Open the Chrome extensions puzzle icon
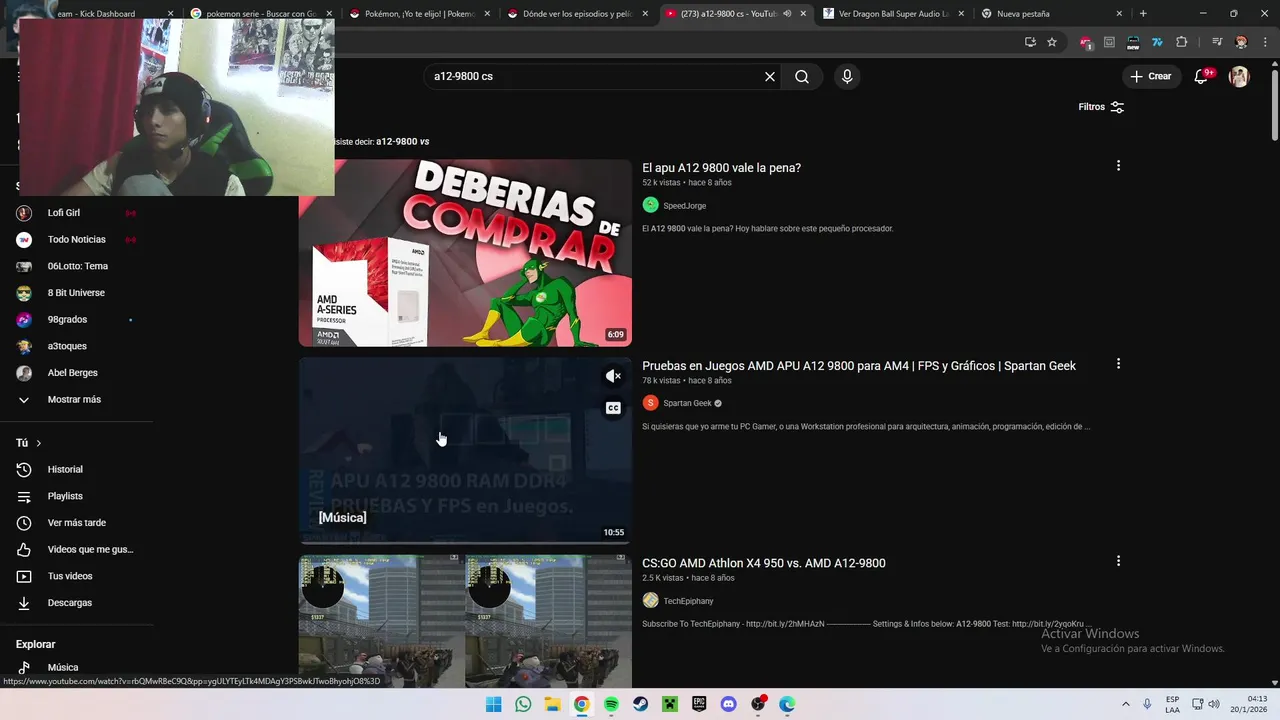 coord(1182,42)
